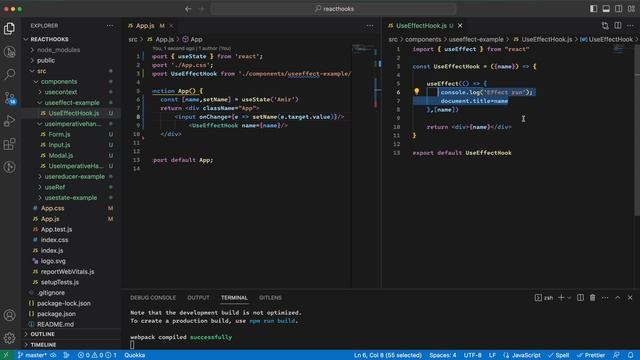Open Run and Debug view
This screenshot has height=360, width=640.
tap(9, 121)
